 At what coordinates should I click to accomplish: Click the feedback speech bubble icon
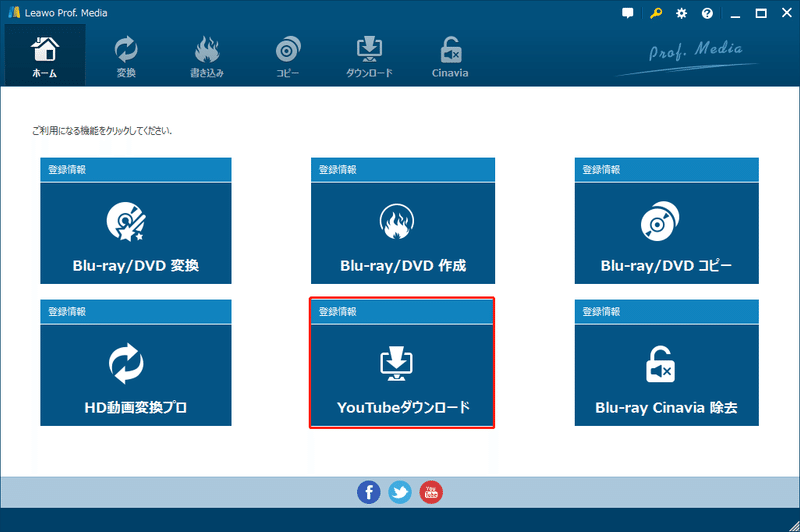628,13
